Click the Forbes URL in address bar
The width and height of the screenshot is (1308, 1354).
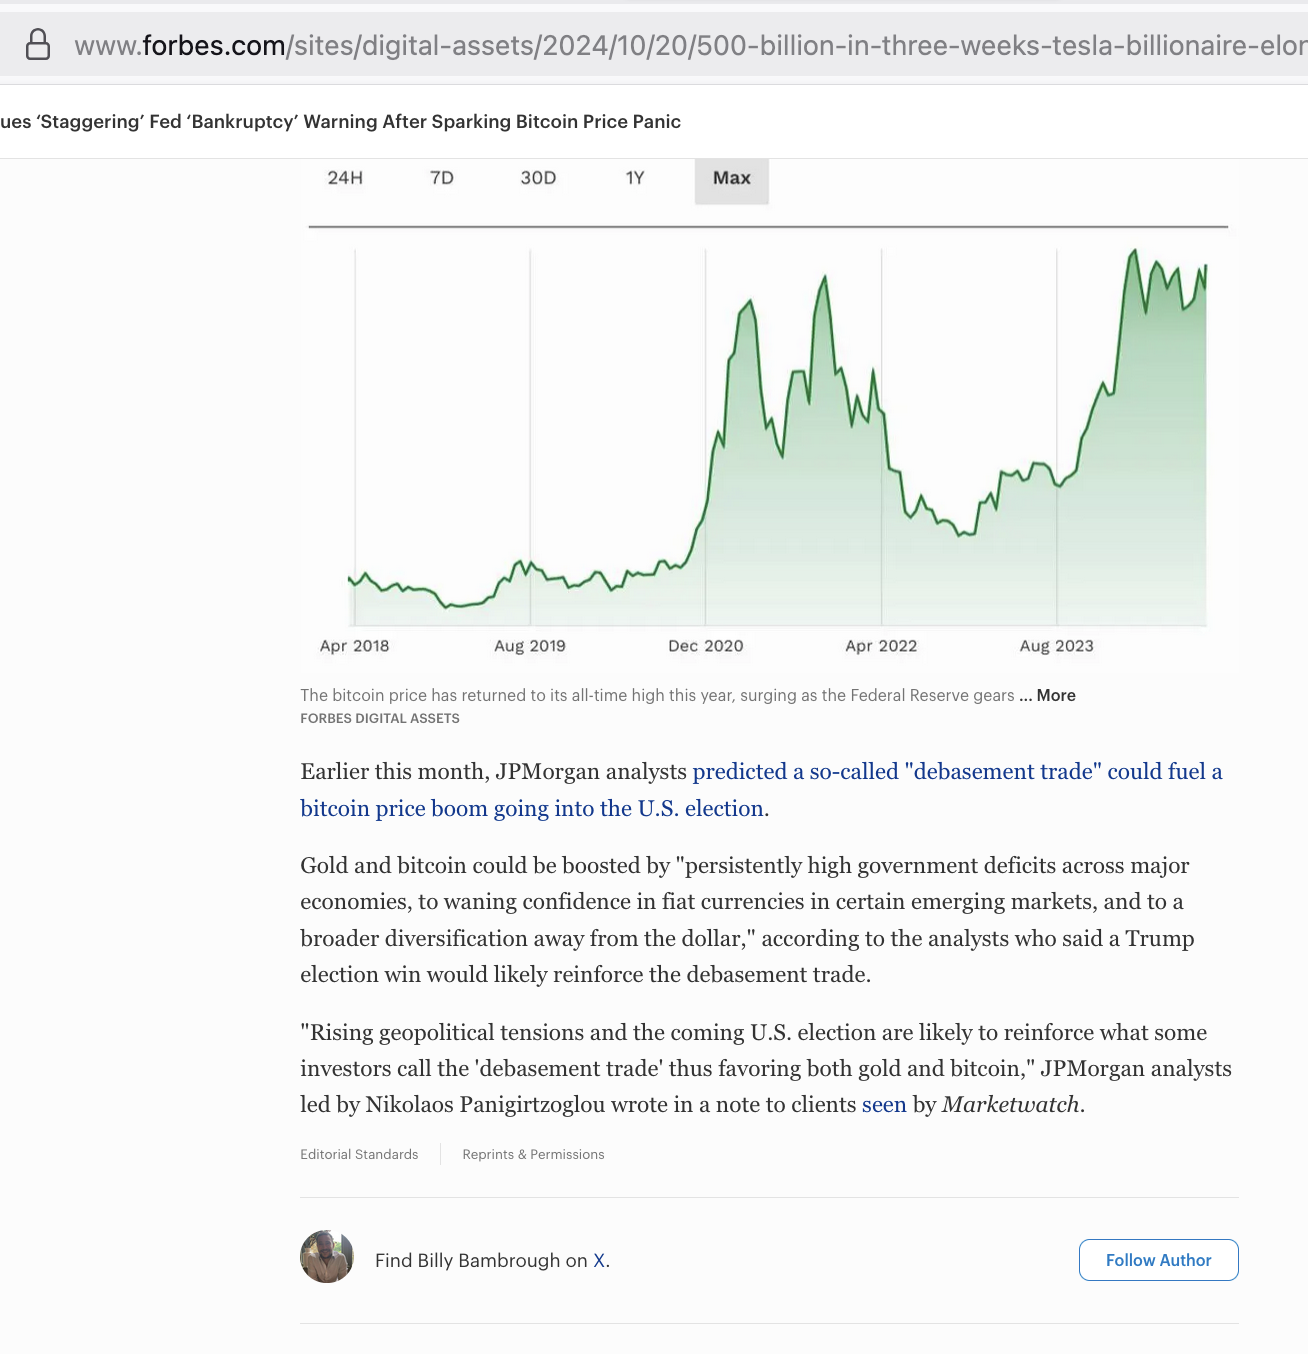pos(690,45)
